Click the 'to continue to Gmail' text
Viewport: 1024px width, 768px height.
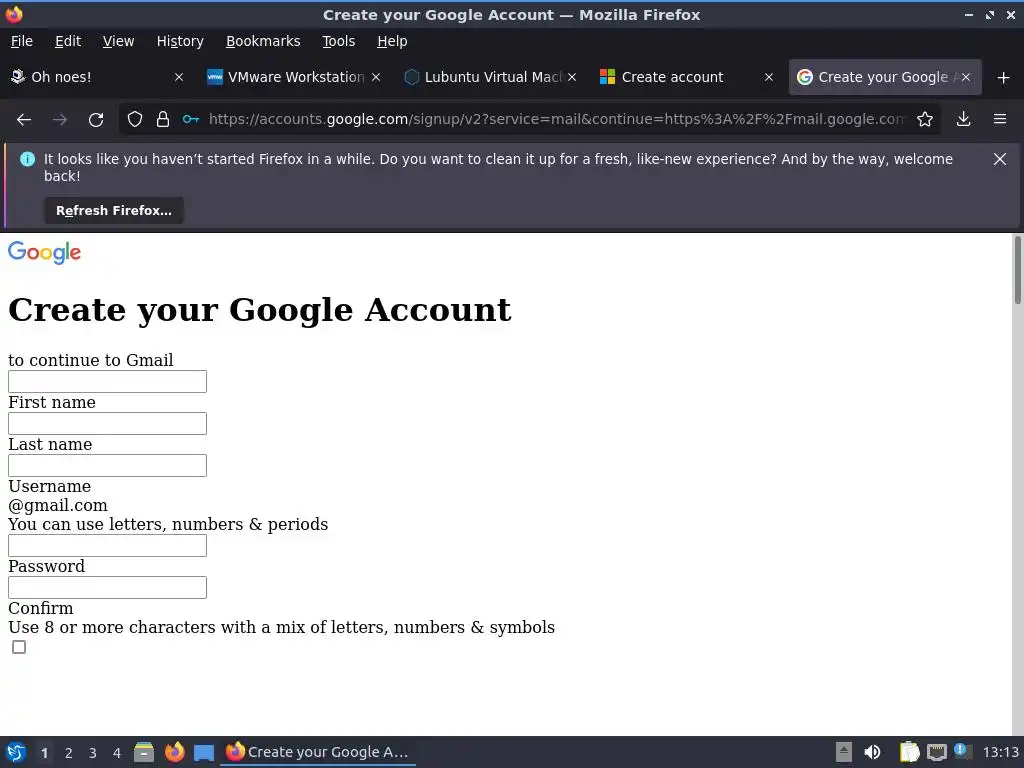click(91, 360)
